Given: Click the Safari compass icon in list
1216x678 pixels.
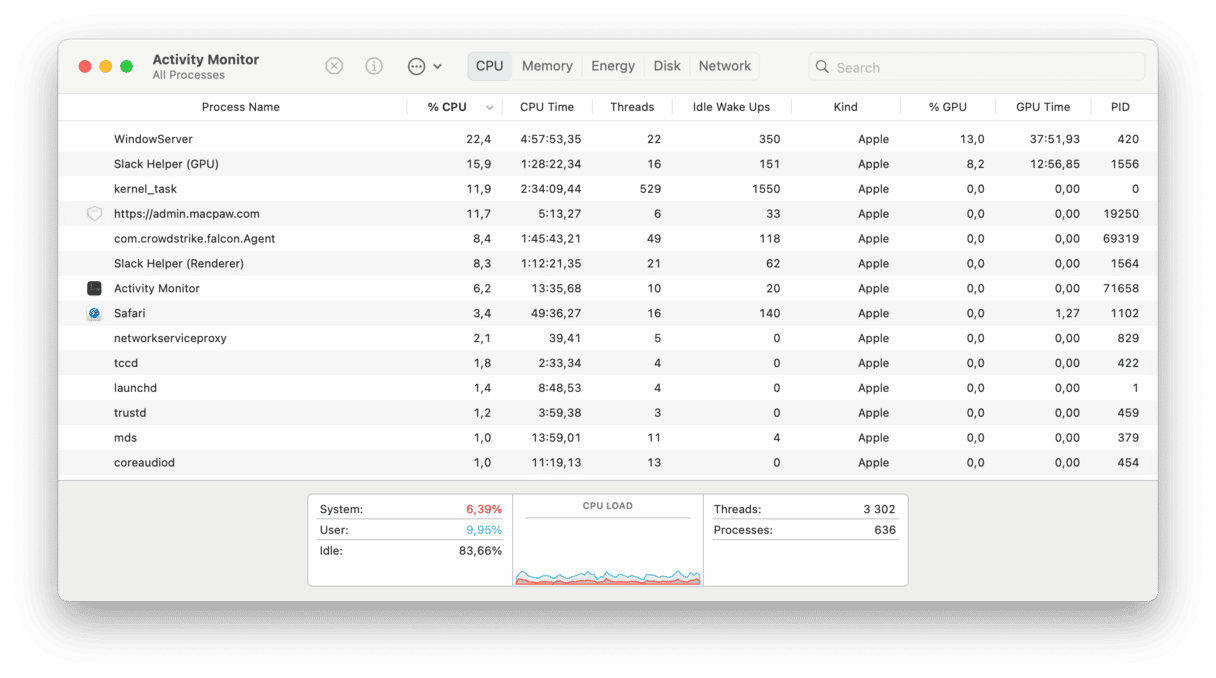Looking at the screenshot, I should 94,313.
